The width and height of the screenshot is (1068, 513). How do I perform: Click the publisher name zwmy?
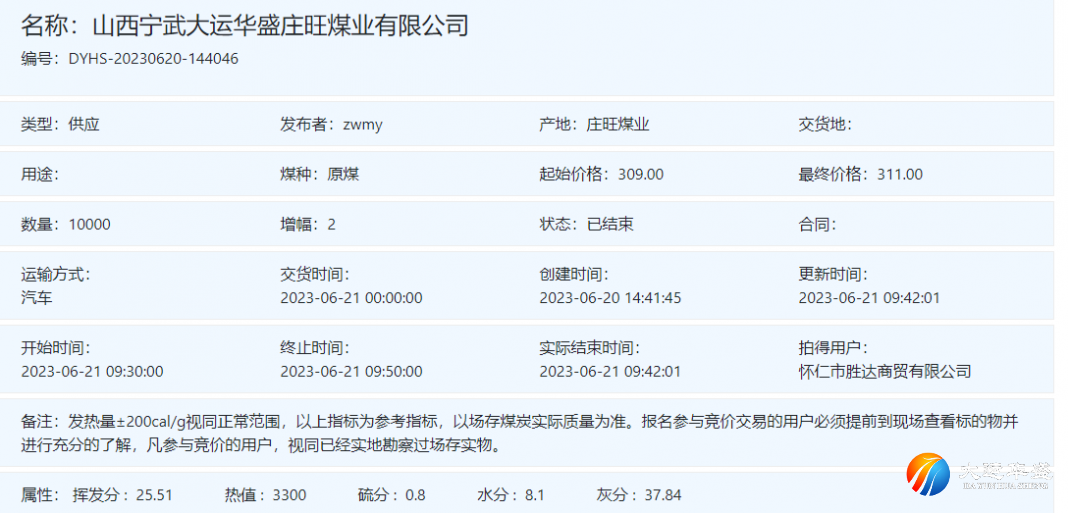pos(363,125)
